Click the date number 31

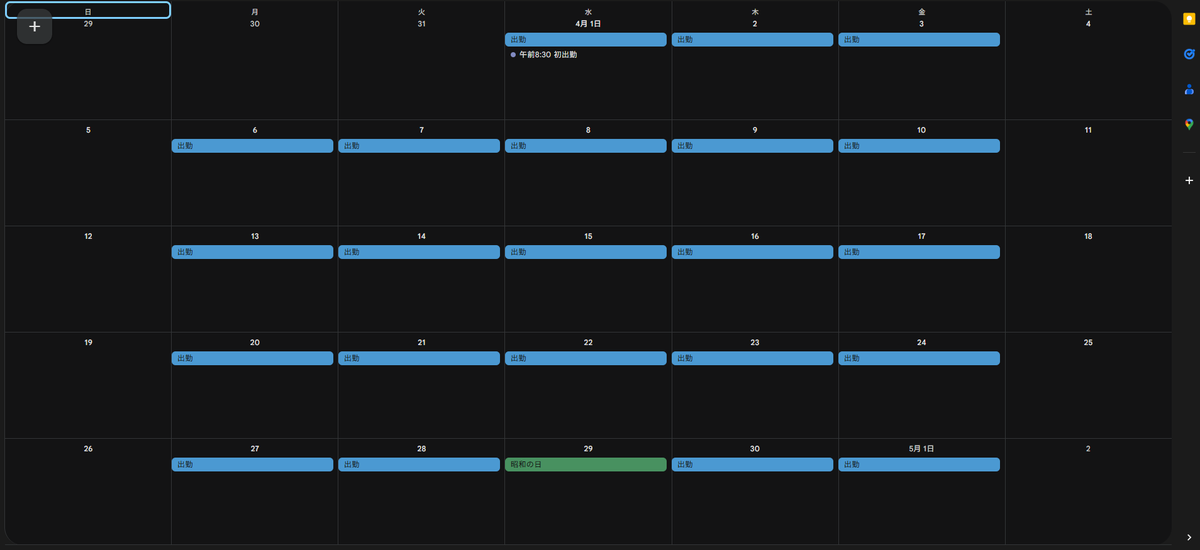point(421,24)
